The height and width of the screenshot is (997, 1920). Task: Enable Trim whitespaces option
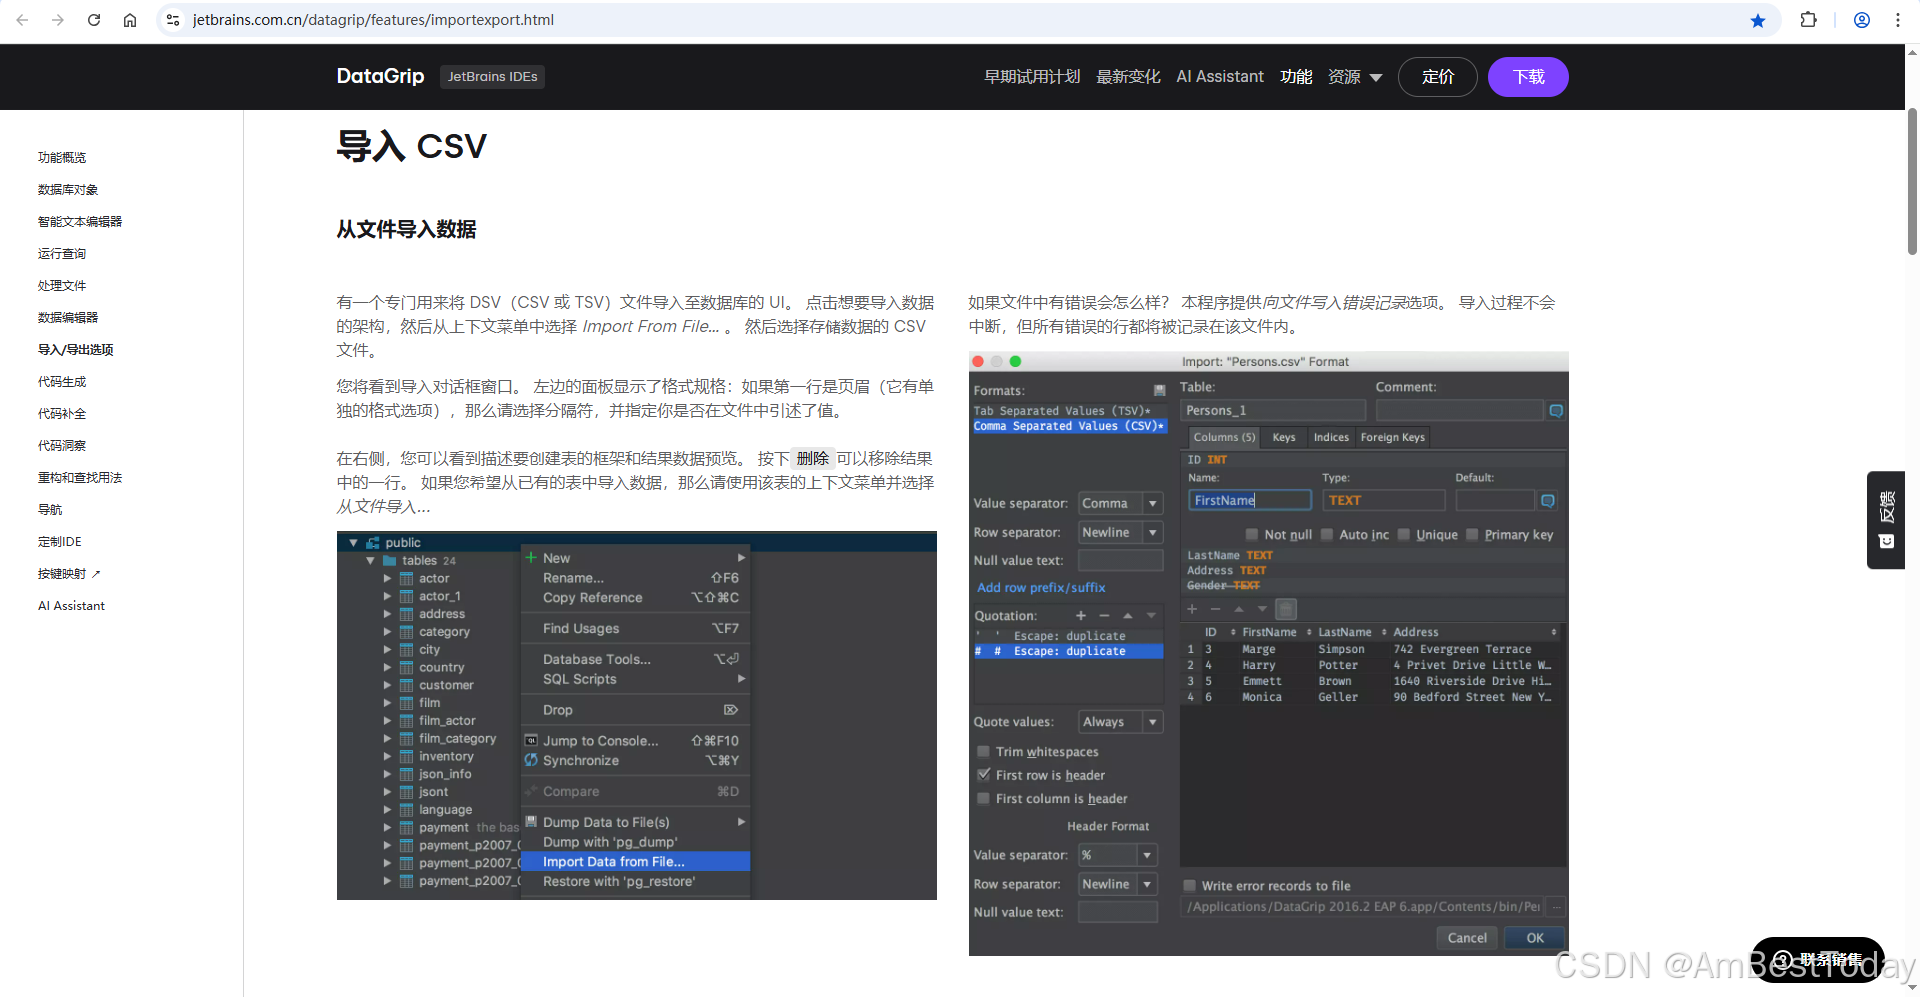984,752
